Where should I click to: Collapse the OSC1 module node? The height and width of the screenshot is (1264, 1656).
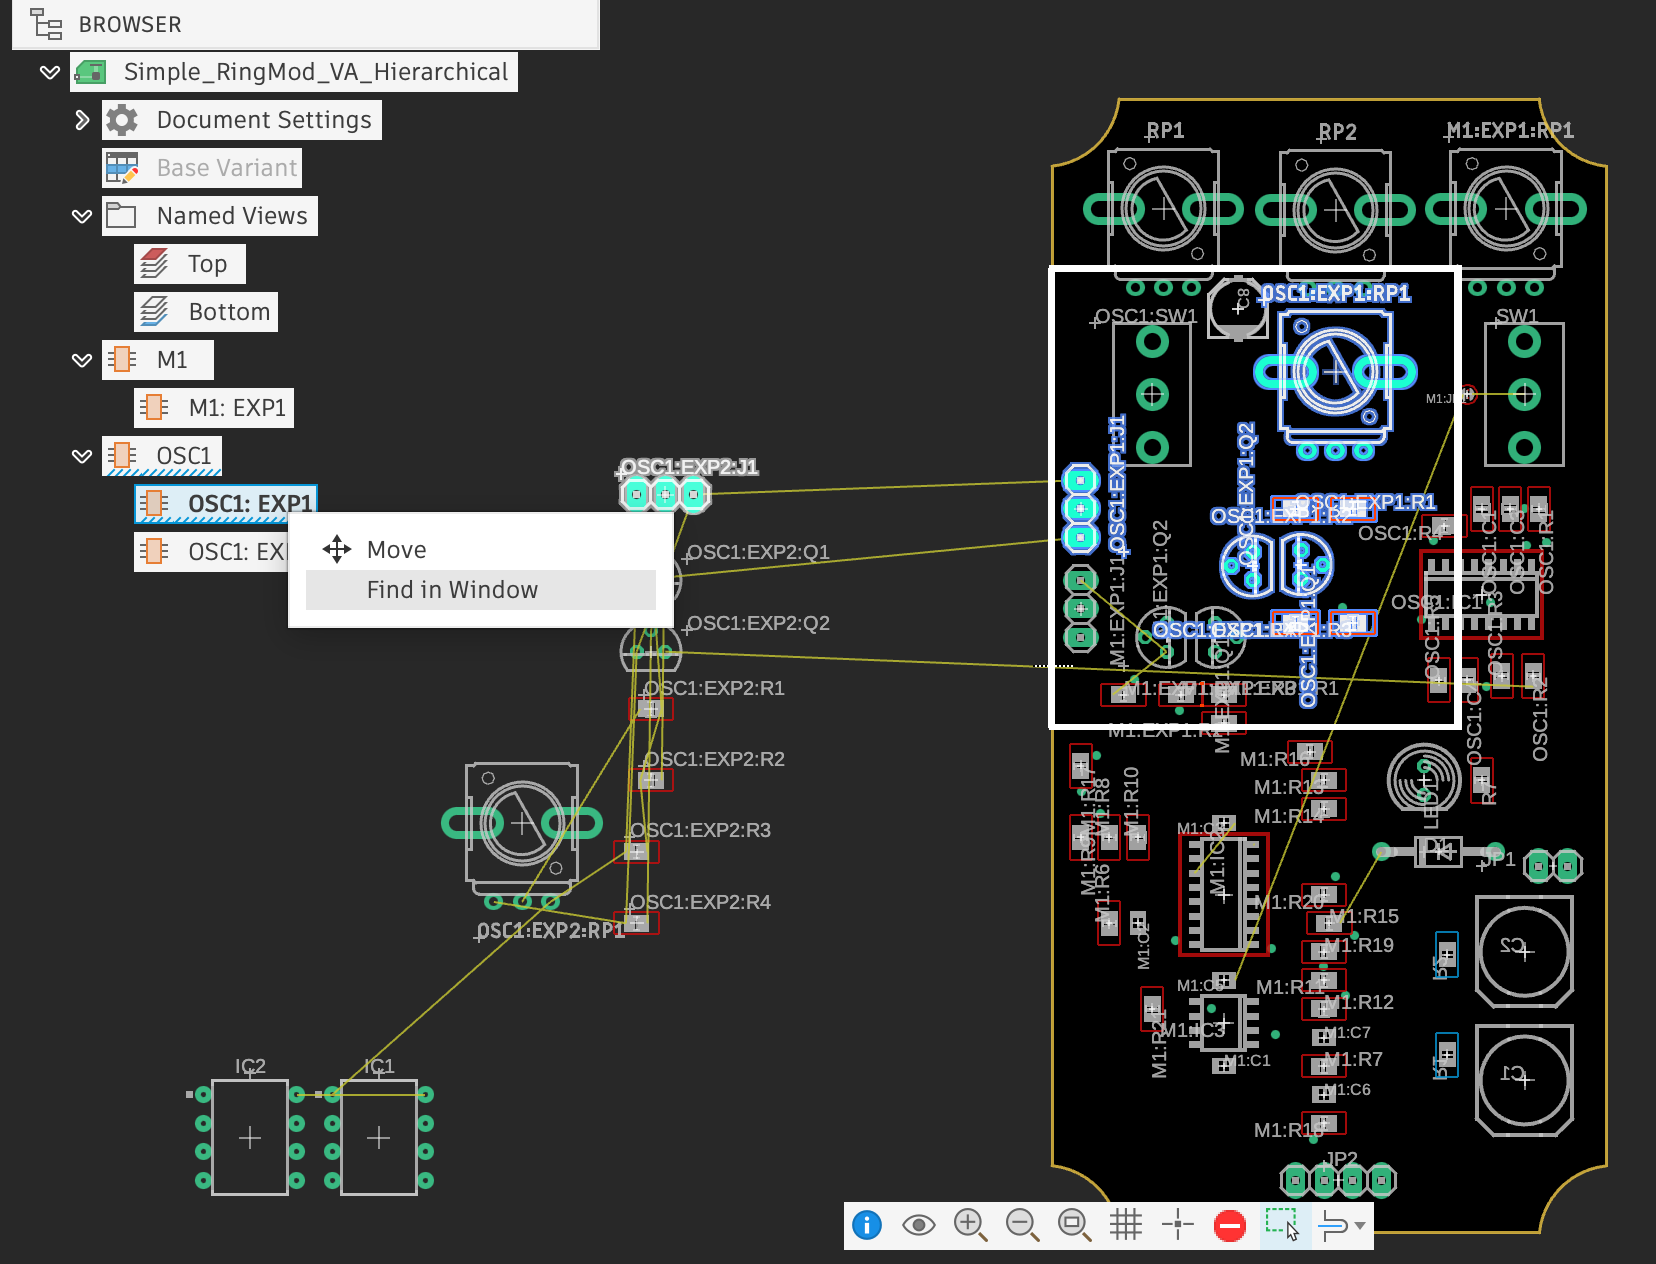82,456
